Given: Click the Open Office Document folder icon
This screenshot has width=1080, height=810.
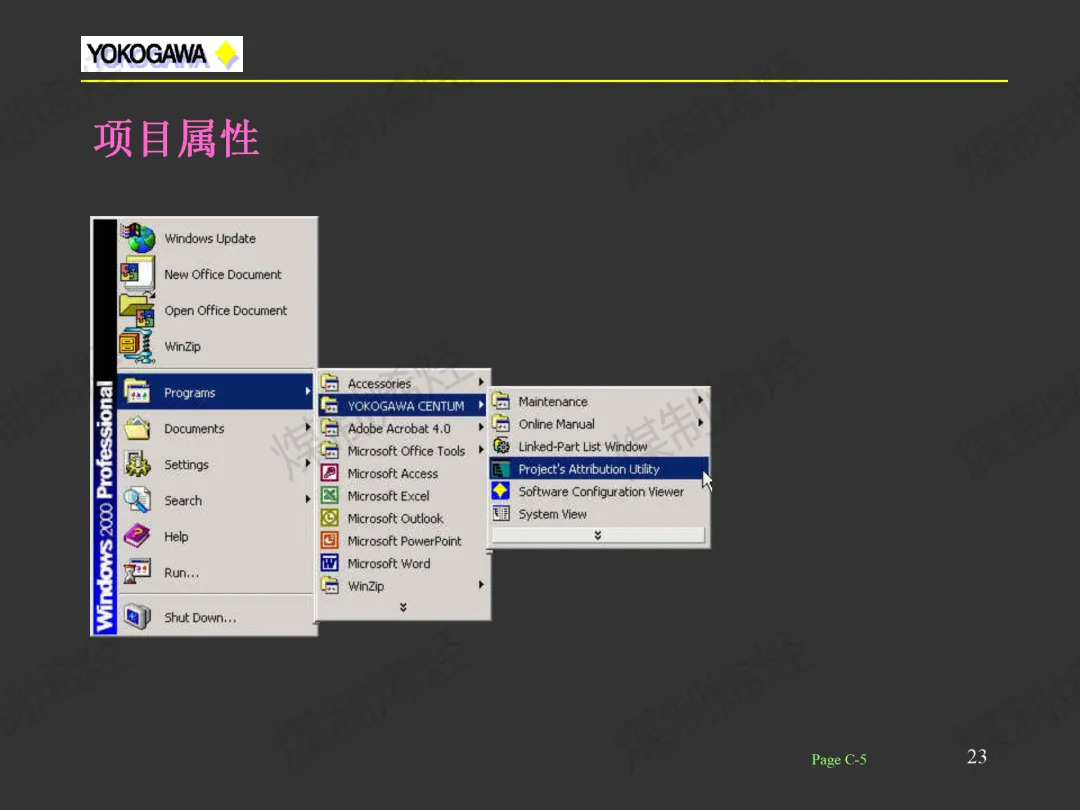Looking at the screenshot, I should 137,310.
